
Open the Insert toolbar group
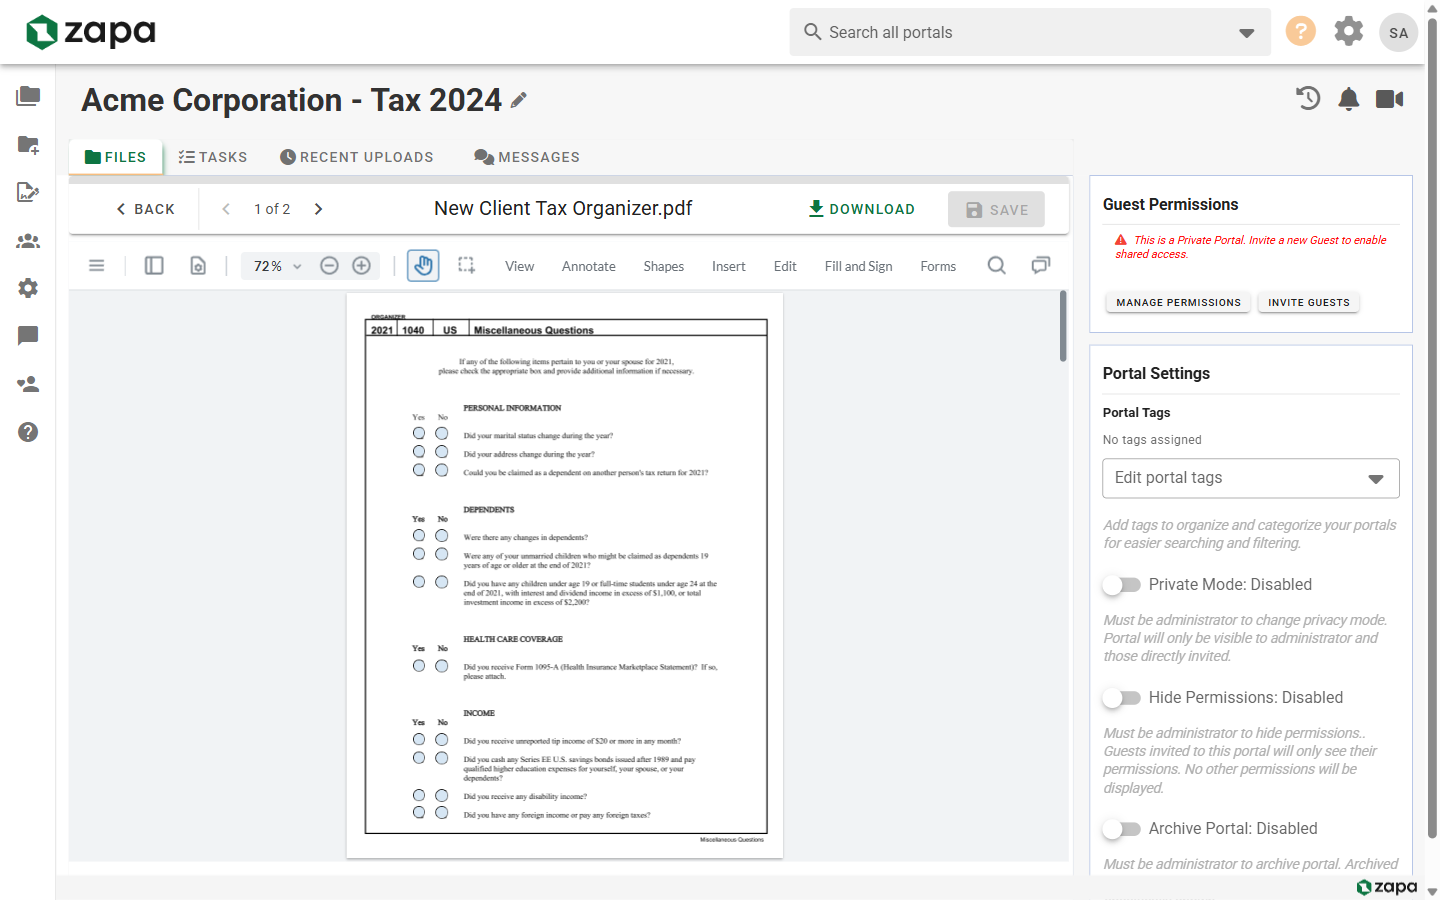[729, 266]
